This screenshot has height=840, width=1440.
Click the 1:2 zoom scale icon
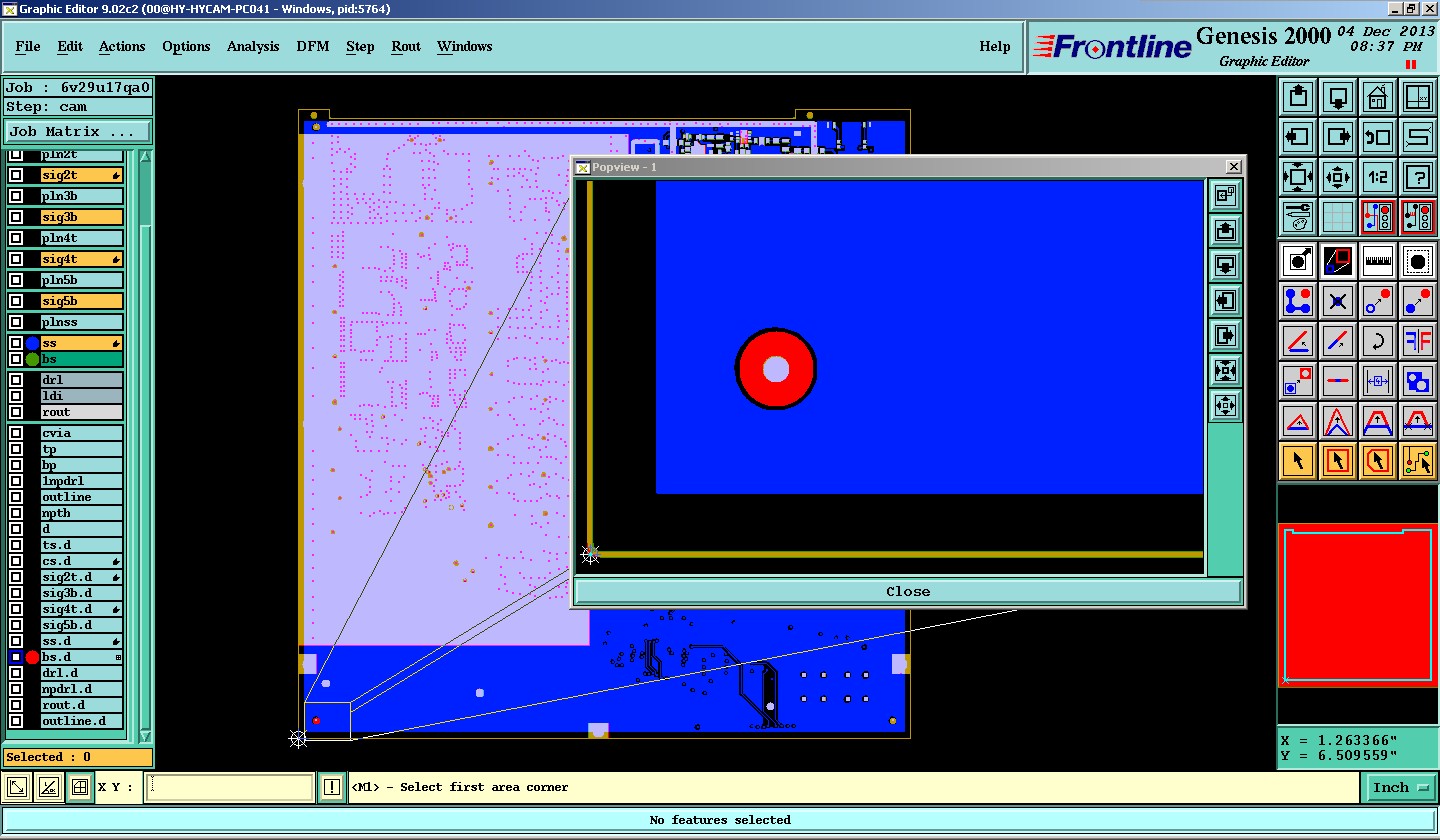click(1378, 177)
